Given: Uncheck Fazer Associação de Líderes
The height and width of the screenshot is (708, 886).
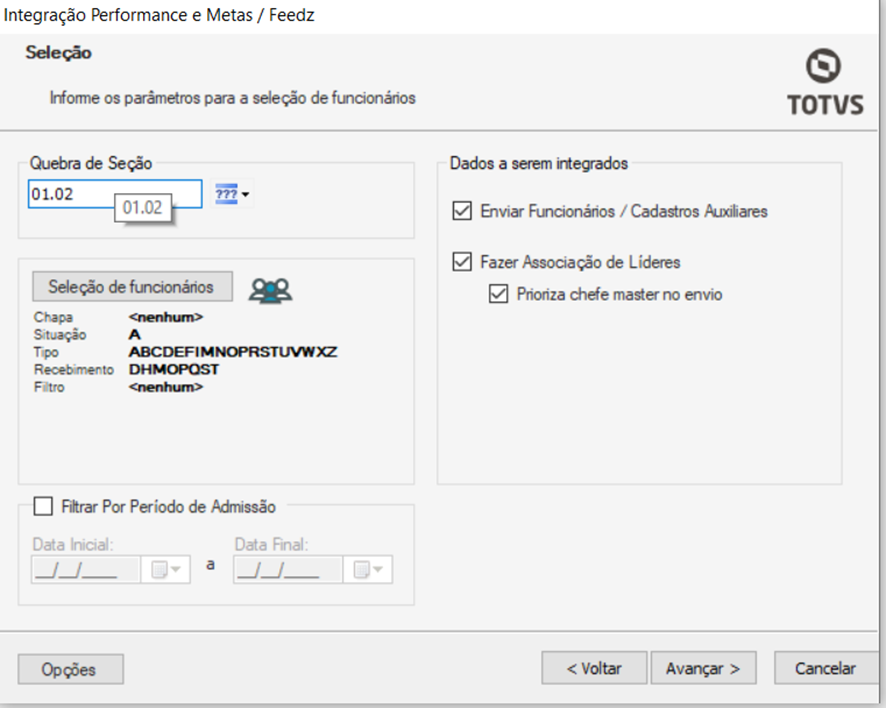Looking at the screenshot, I should pyautogui.click(x=462, y=262).
